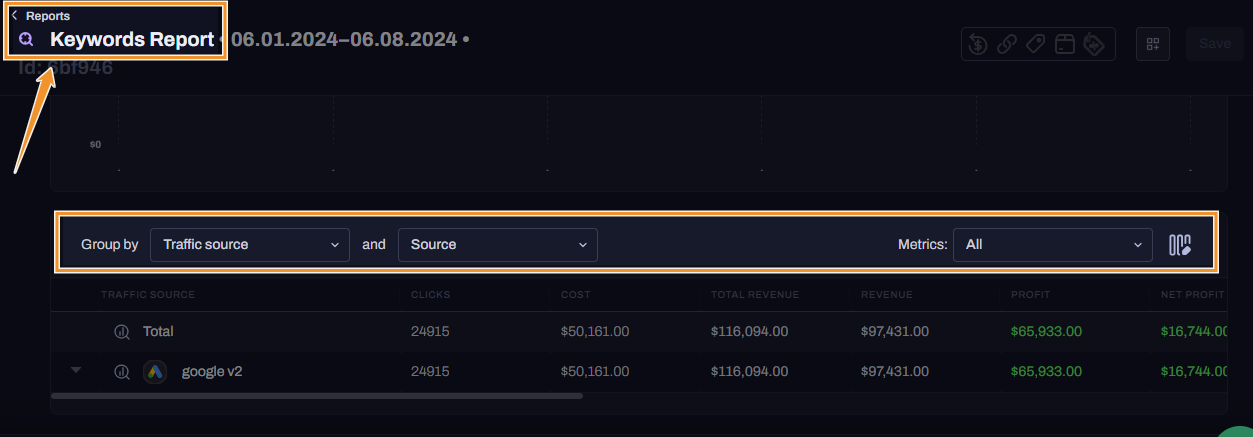Expand the google v2 row
1253x437 pixels.
(x=76, y=370)
